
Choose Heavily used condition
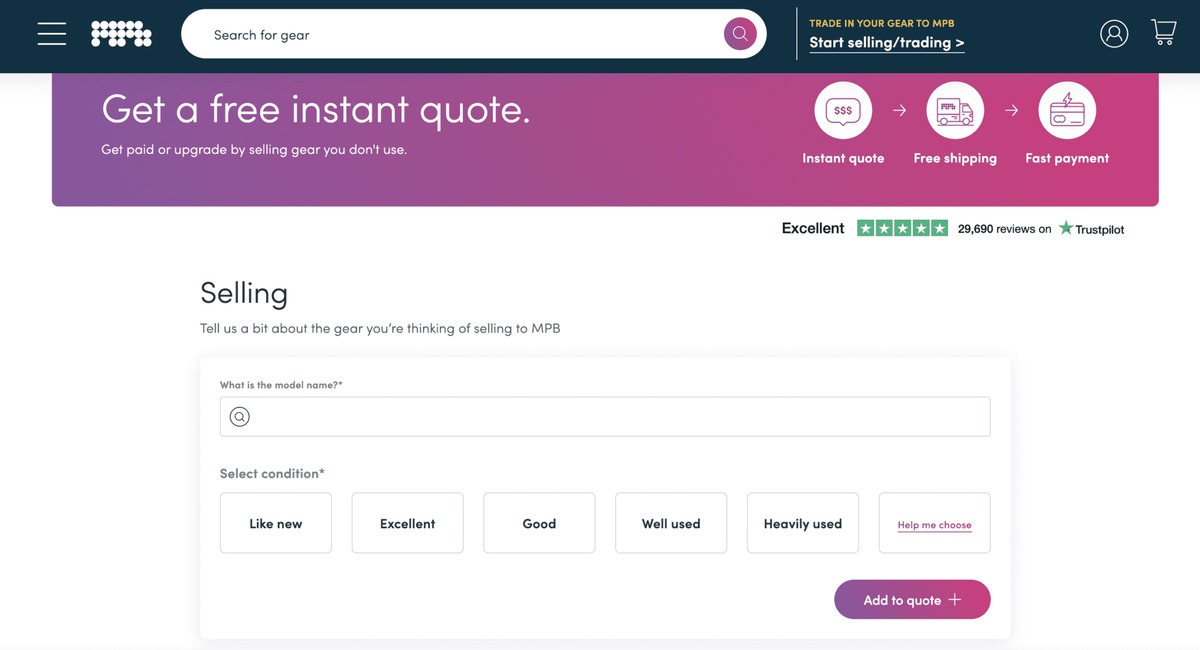[803, 523]
